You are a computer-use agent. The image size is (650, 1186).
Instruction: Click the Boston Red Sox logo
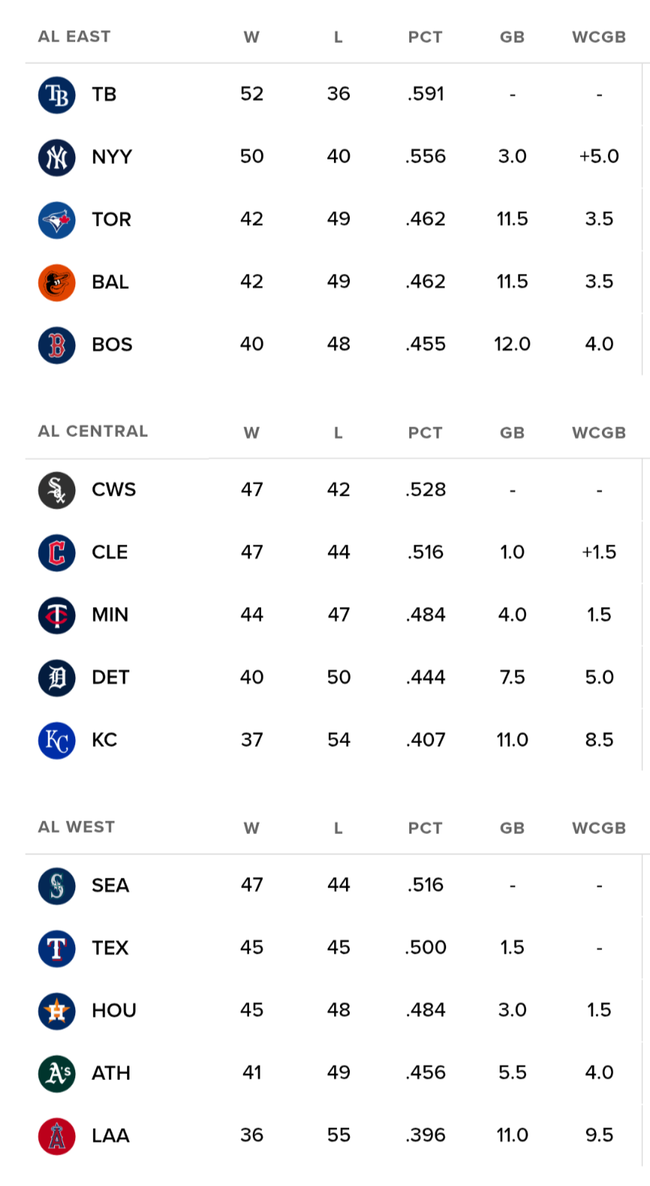pyautogui.click(x=57, y=345)
